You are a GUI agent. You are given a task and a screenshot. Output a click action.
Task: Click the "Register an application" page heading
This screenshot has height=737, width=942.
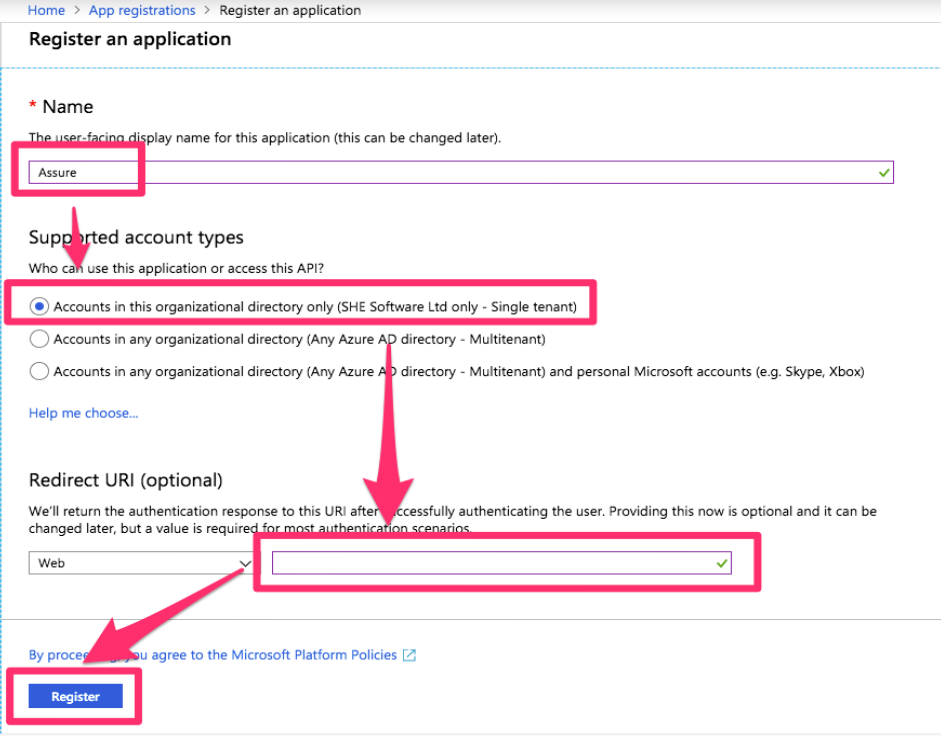point(129,39)
